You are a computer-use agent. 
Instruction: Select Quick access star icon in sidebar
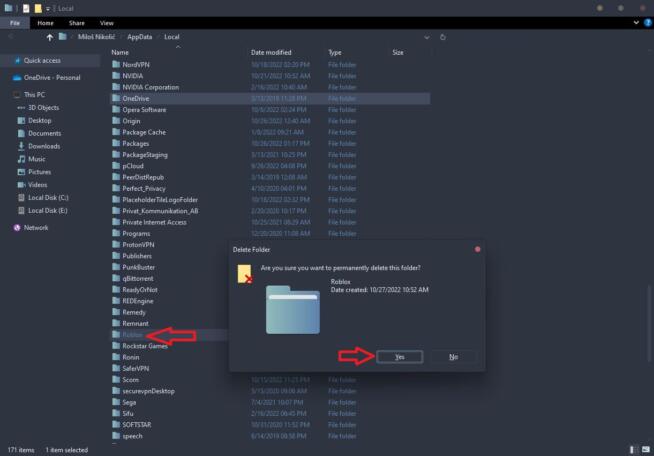pos(16,60)
